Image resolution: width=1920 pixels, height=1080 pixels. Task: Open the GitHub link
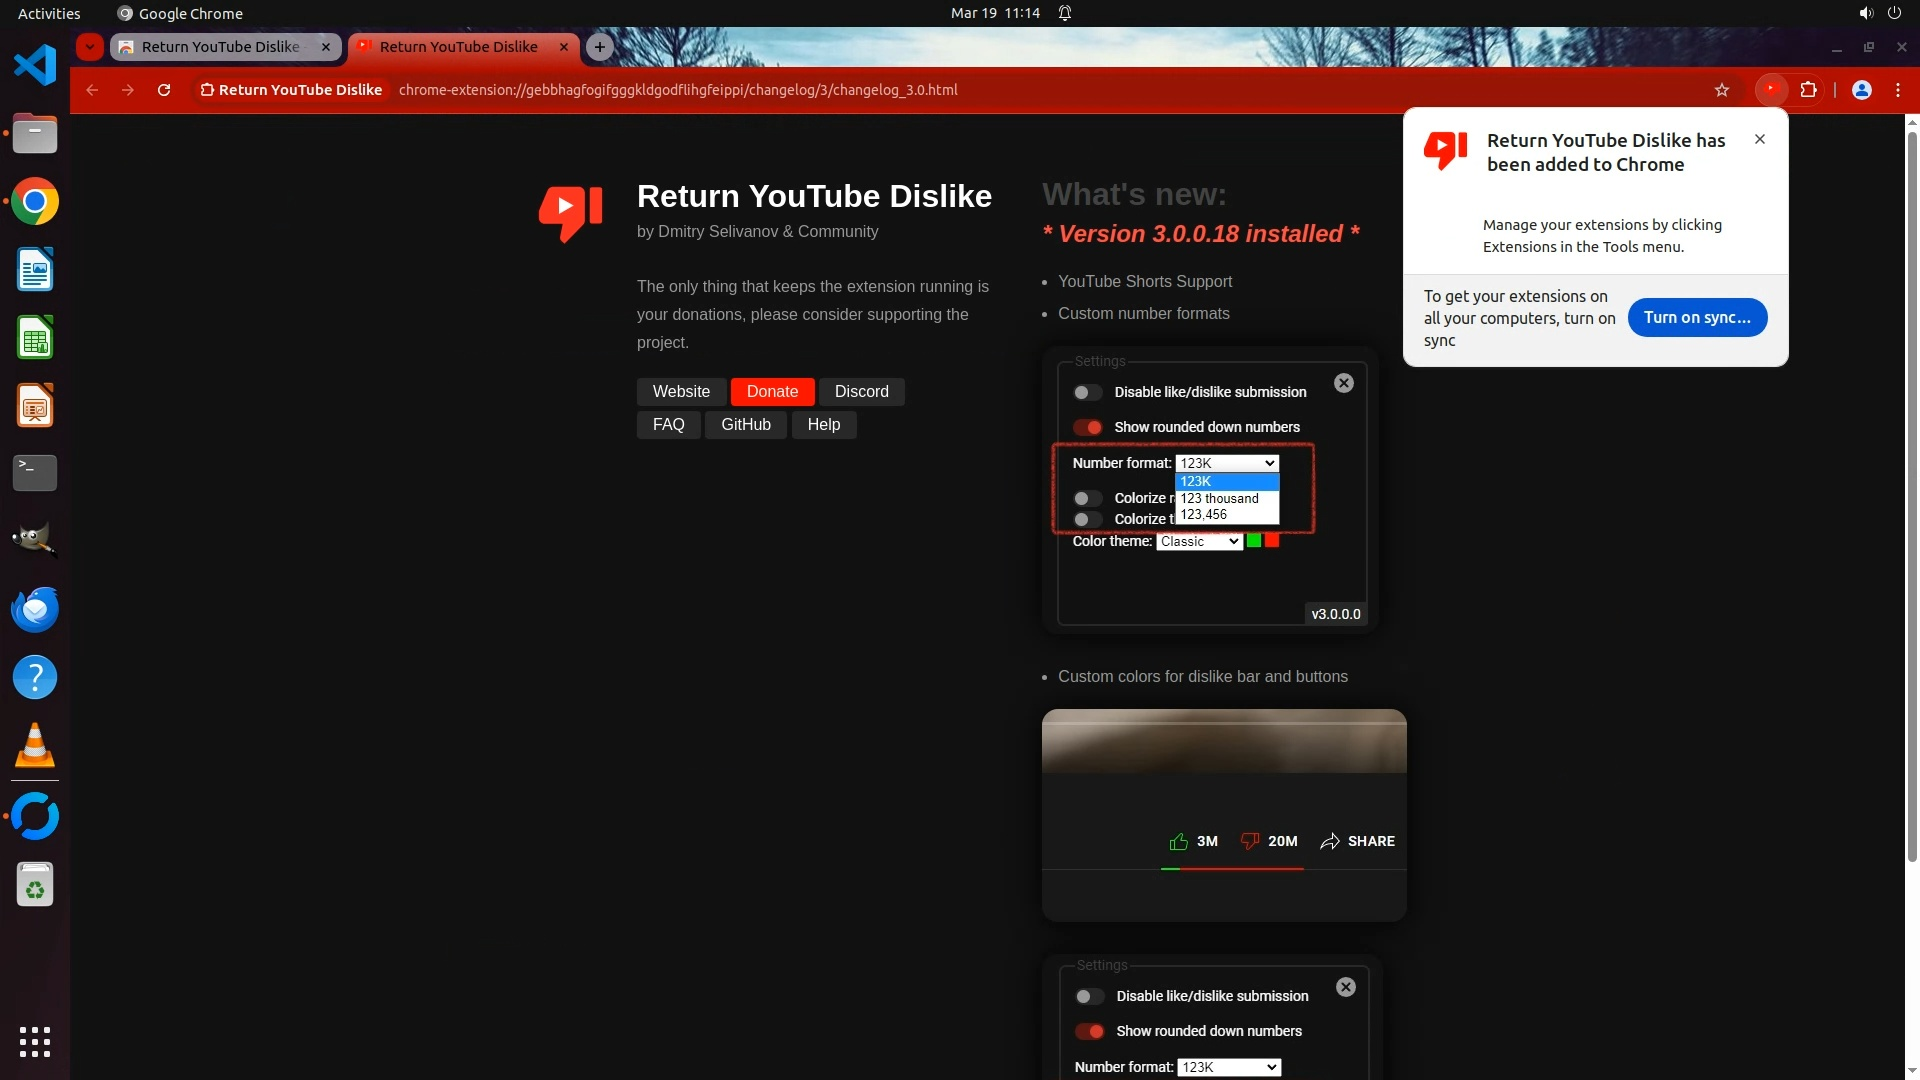[x=745, y=425]
